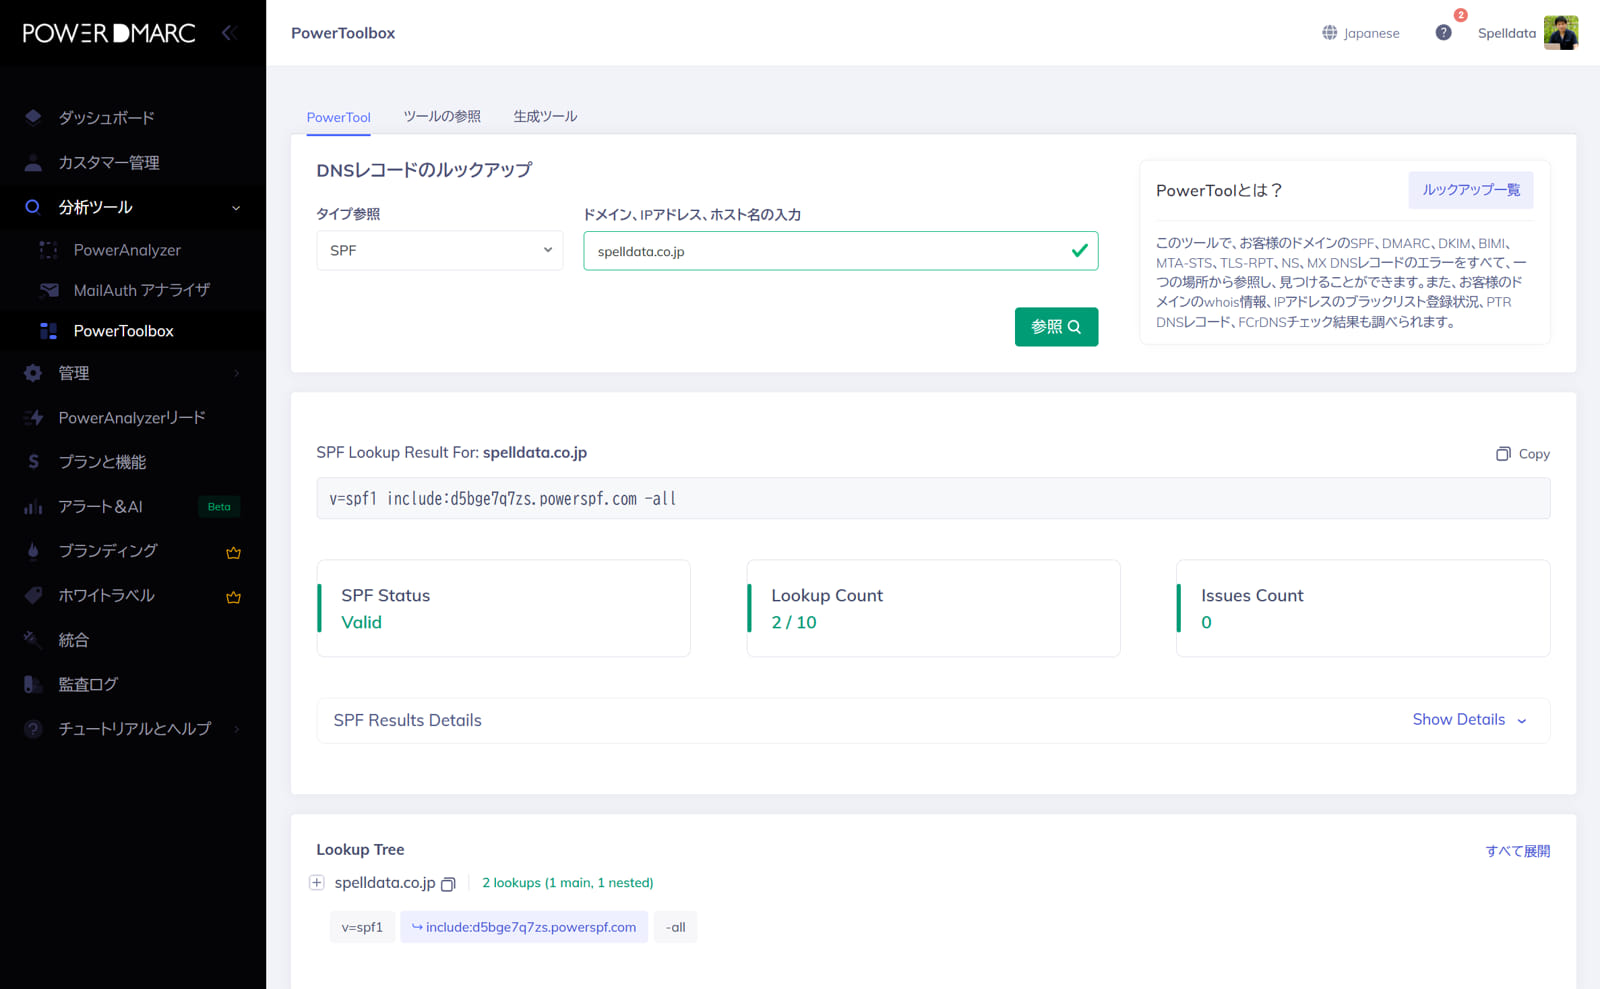
Task: Click the -all chip in Lookup Tree
Action: [675, 927]
